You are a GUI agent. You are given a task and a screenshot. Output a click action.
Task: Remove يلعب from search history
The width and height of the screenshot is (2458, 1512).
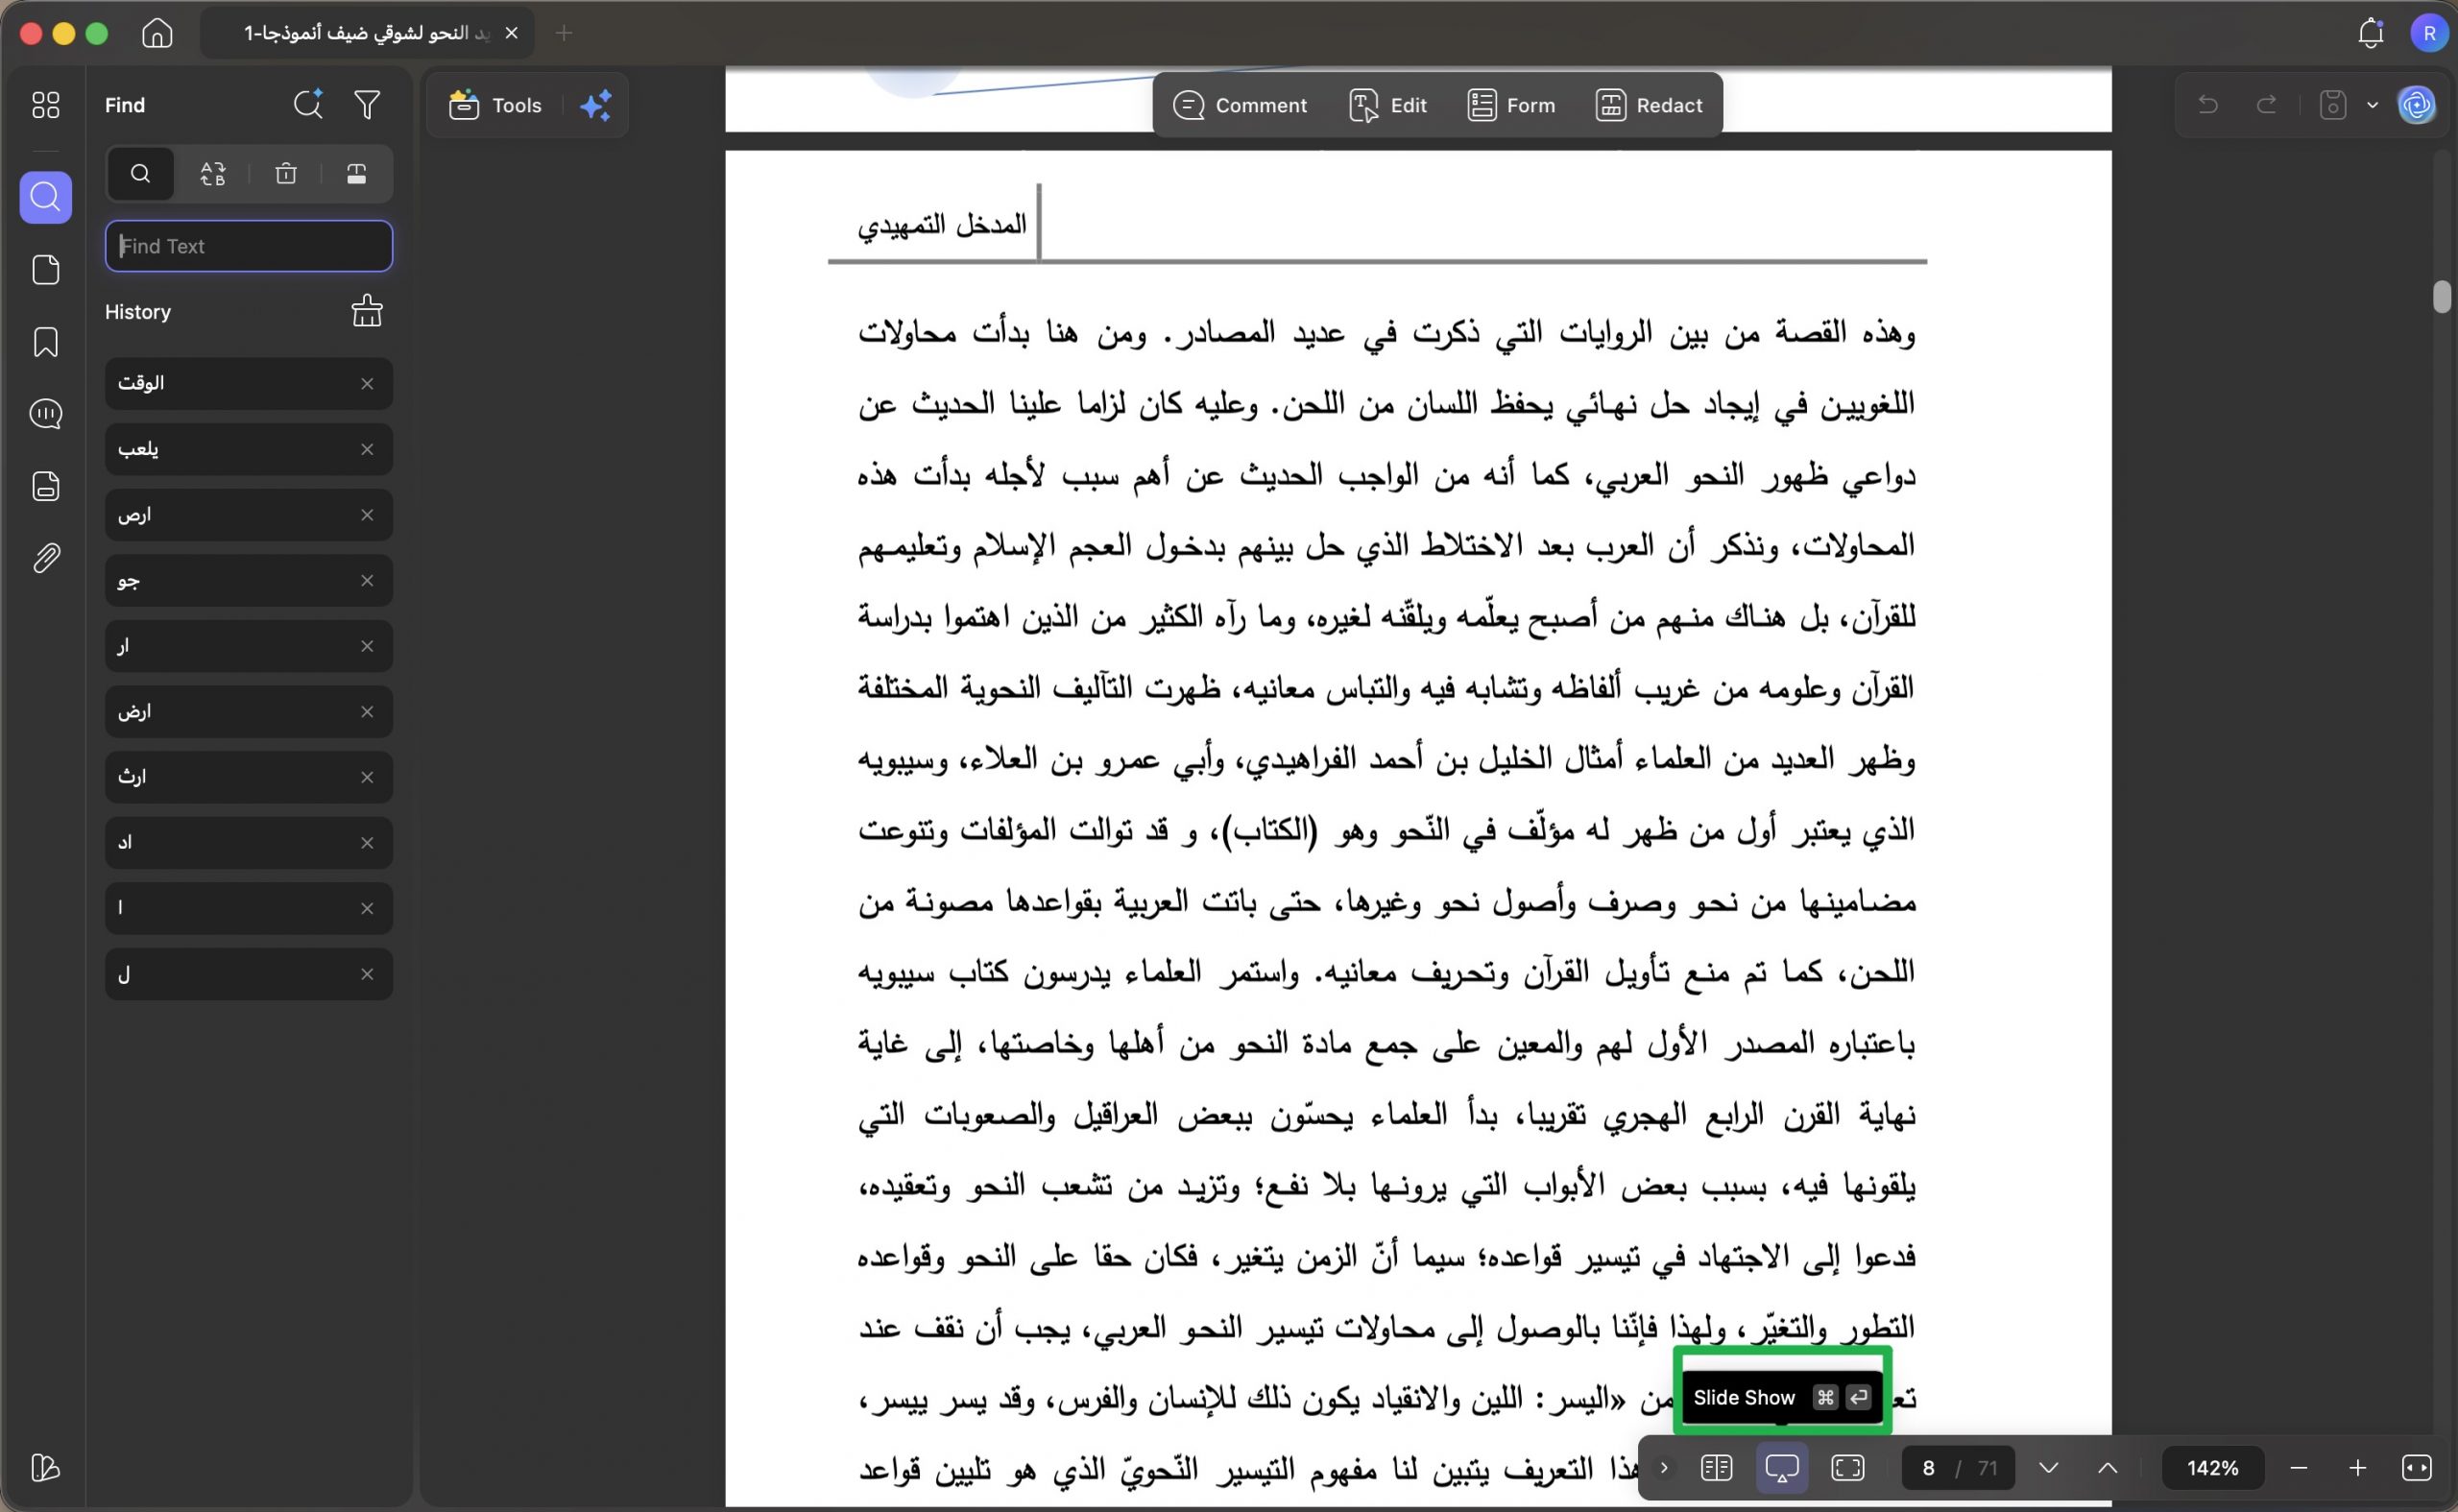click(367, 449)
